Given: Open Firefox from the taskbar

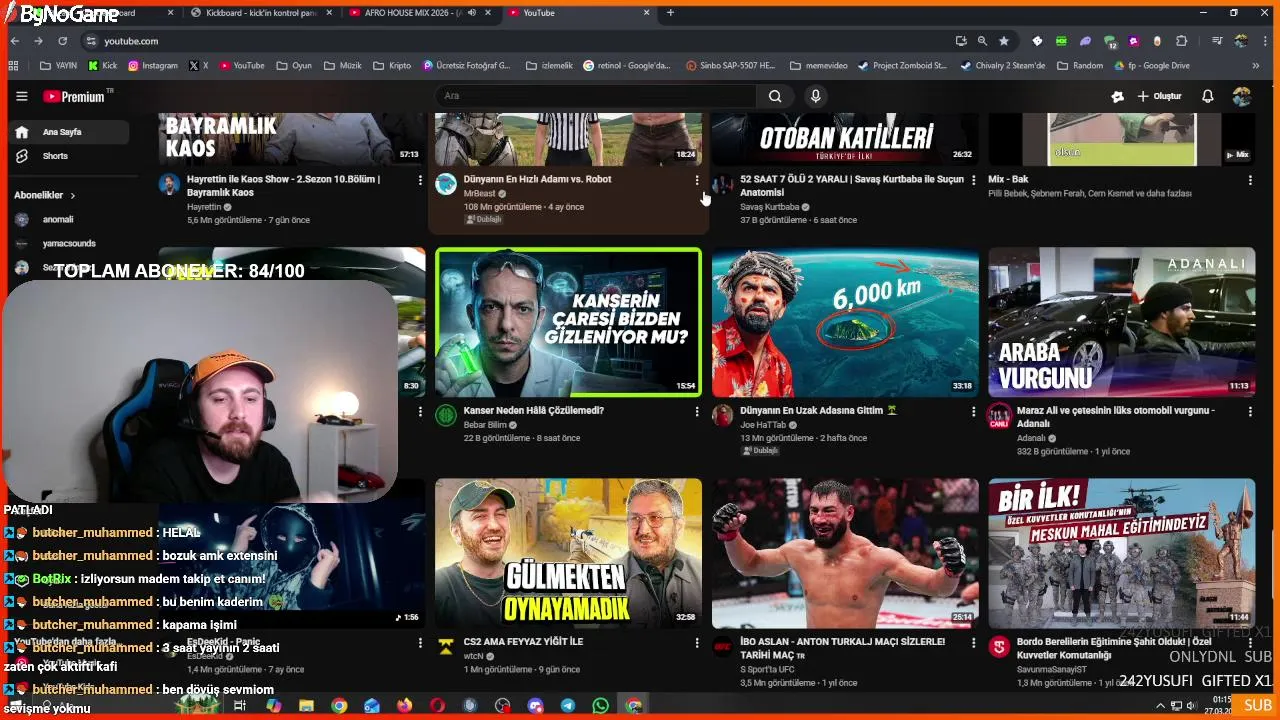Looking at the screenshot, I should pos(404,706).
